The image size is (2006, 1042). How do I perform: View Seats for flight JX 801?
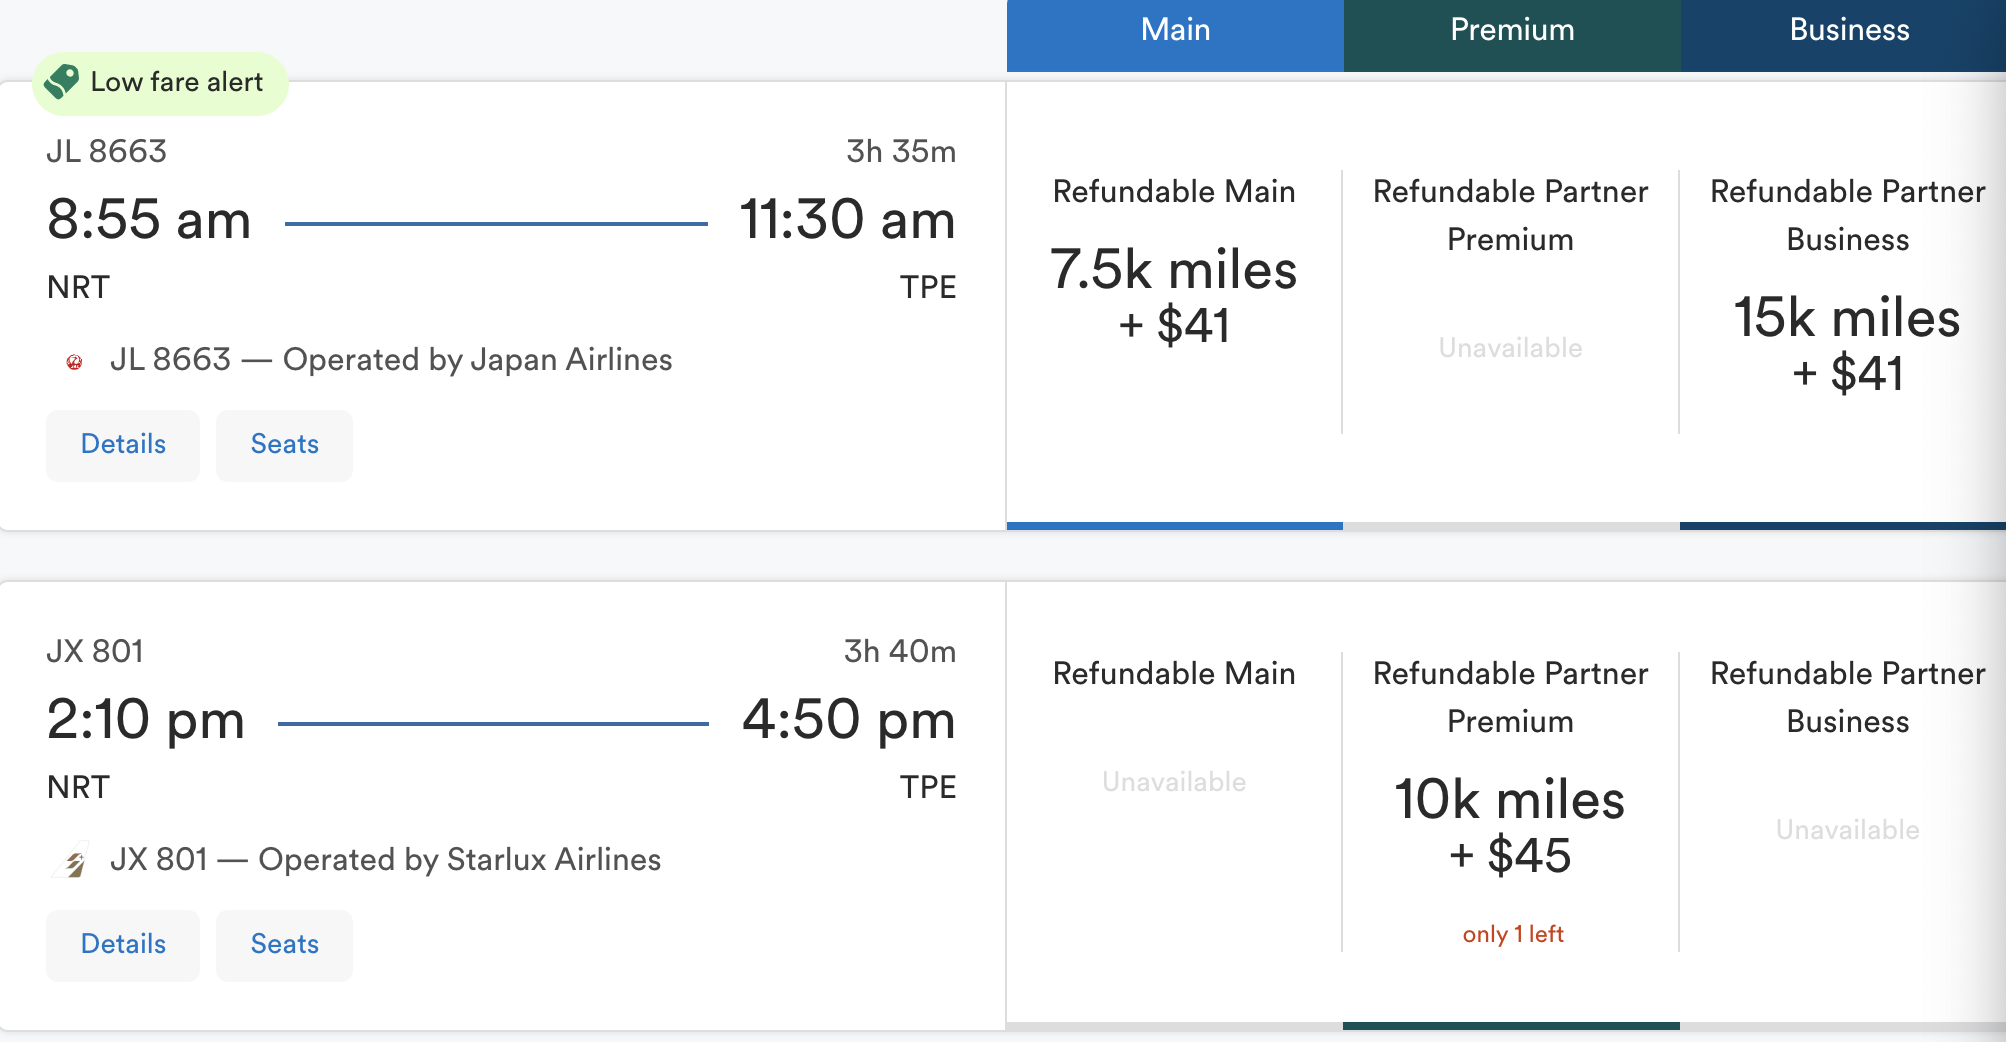tap(284, 945)
